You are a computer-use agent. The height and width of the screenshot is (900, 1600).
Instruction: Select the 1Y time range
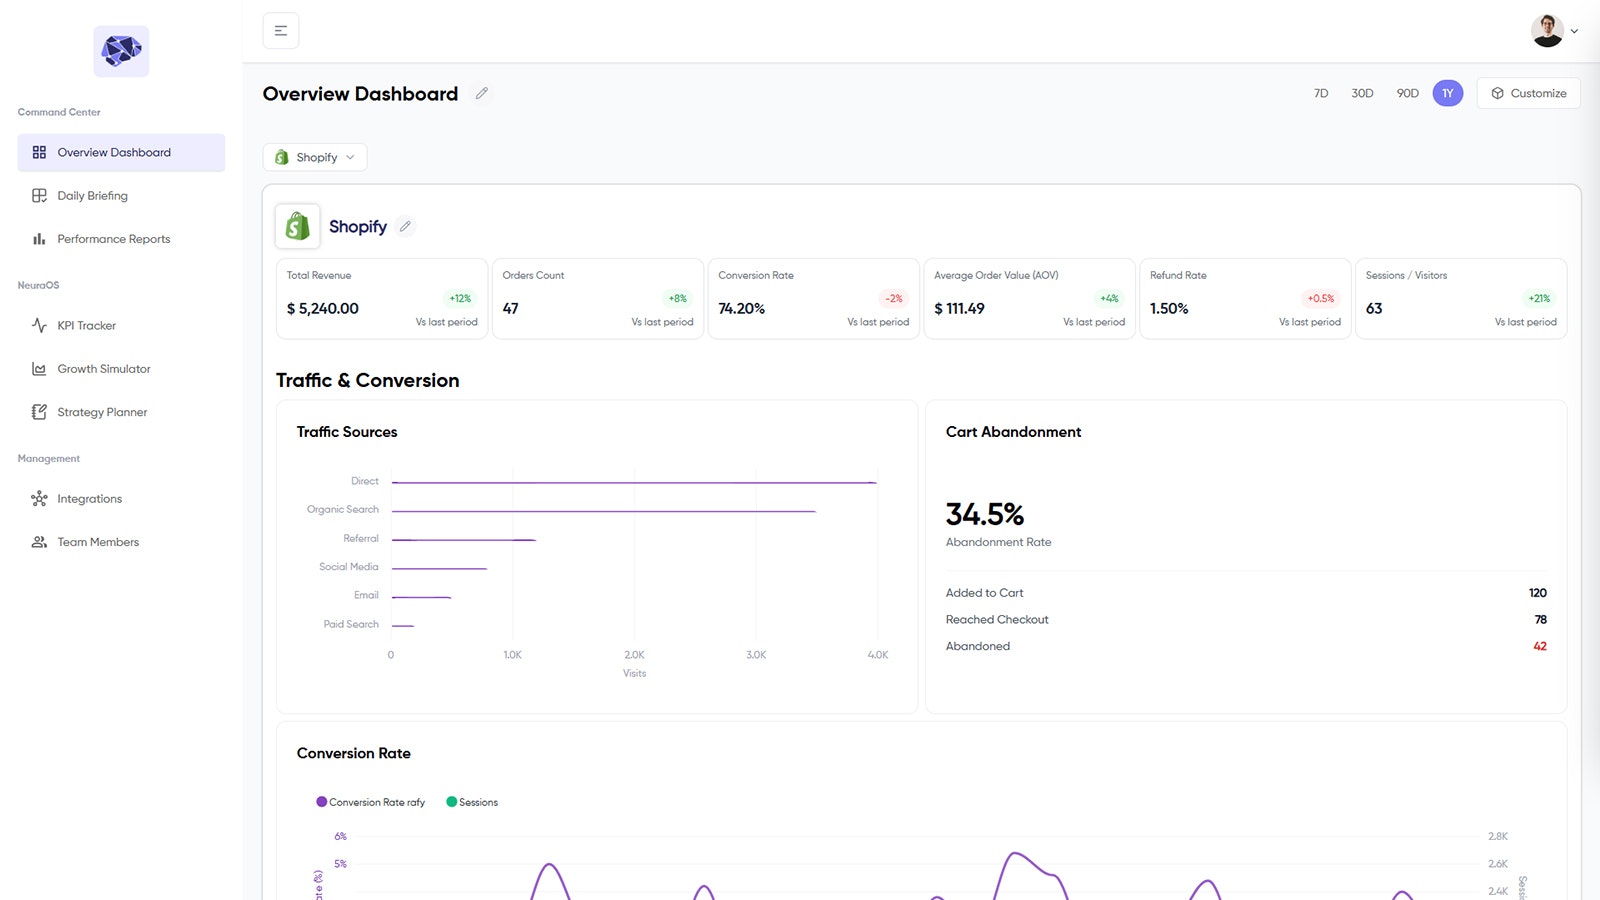coord(1448,93)
